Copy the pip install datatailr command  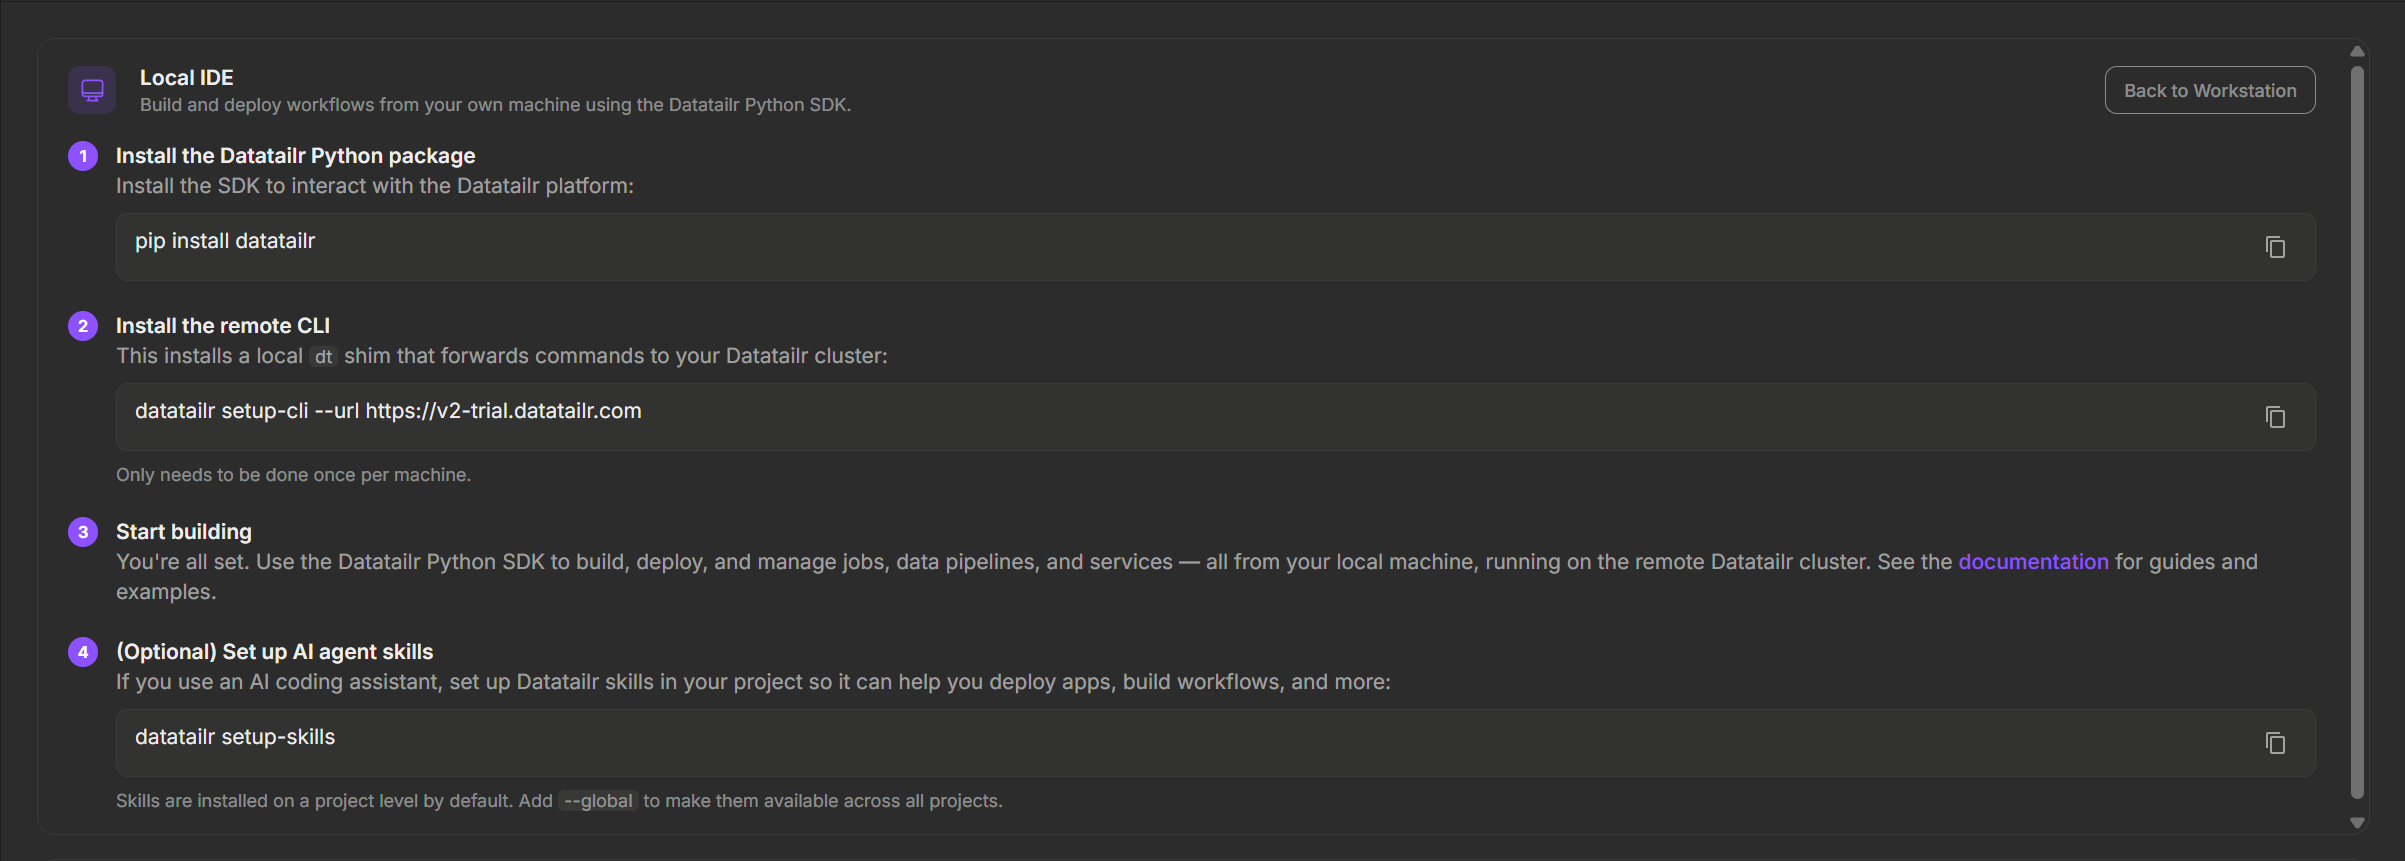click(2275, 247)
